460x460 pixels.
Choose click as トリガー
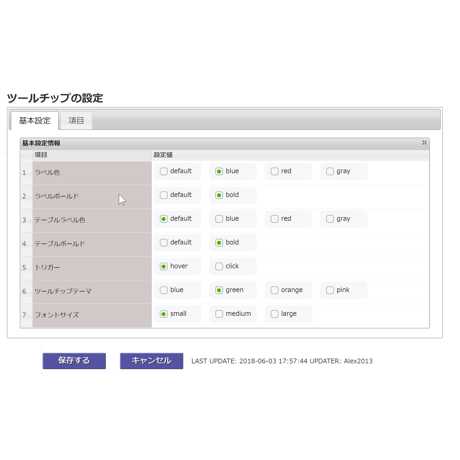pos(219,266)
